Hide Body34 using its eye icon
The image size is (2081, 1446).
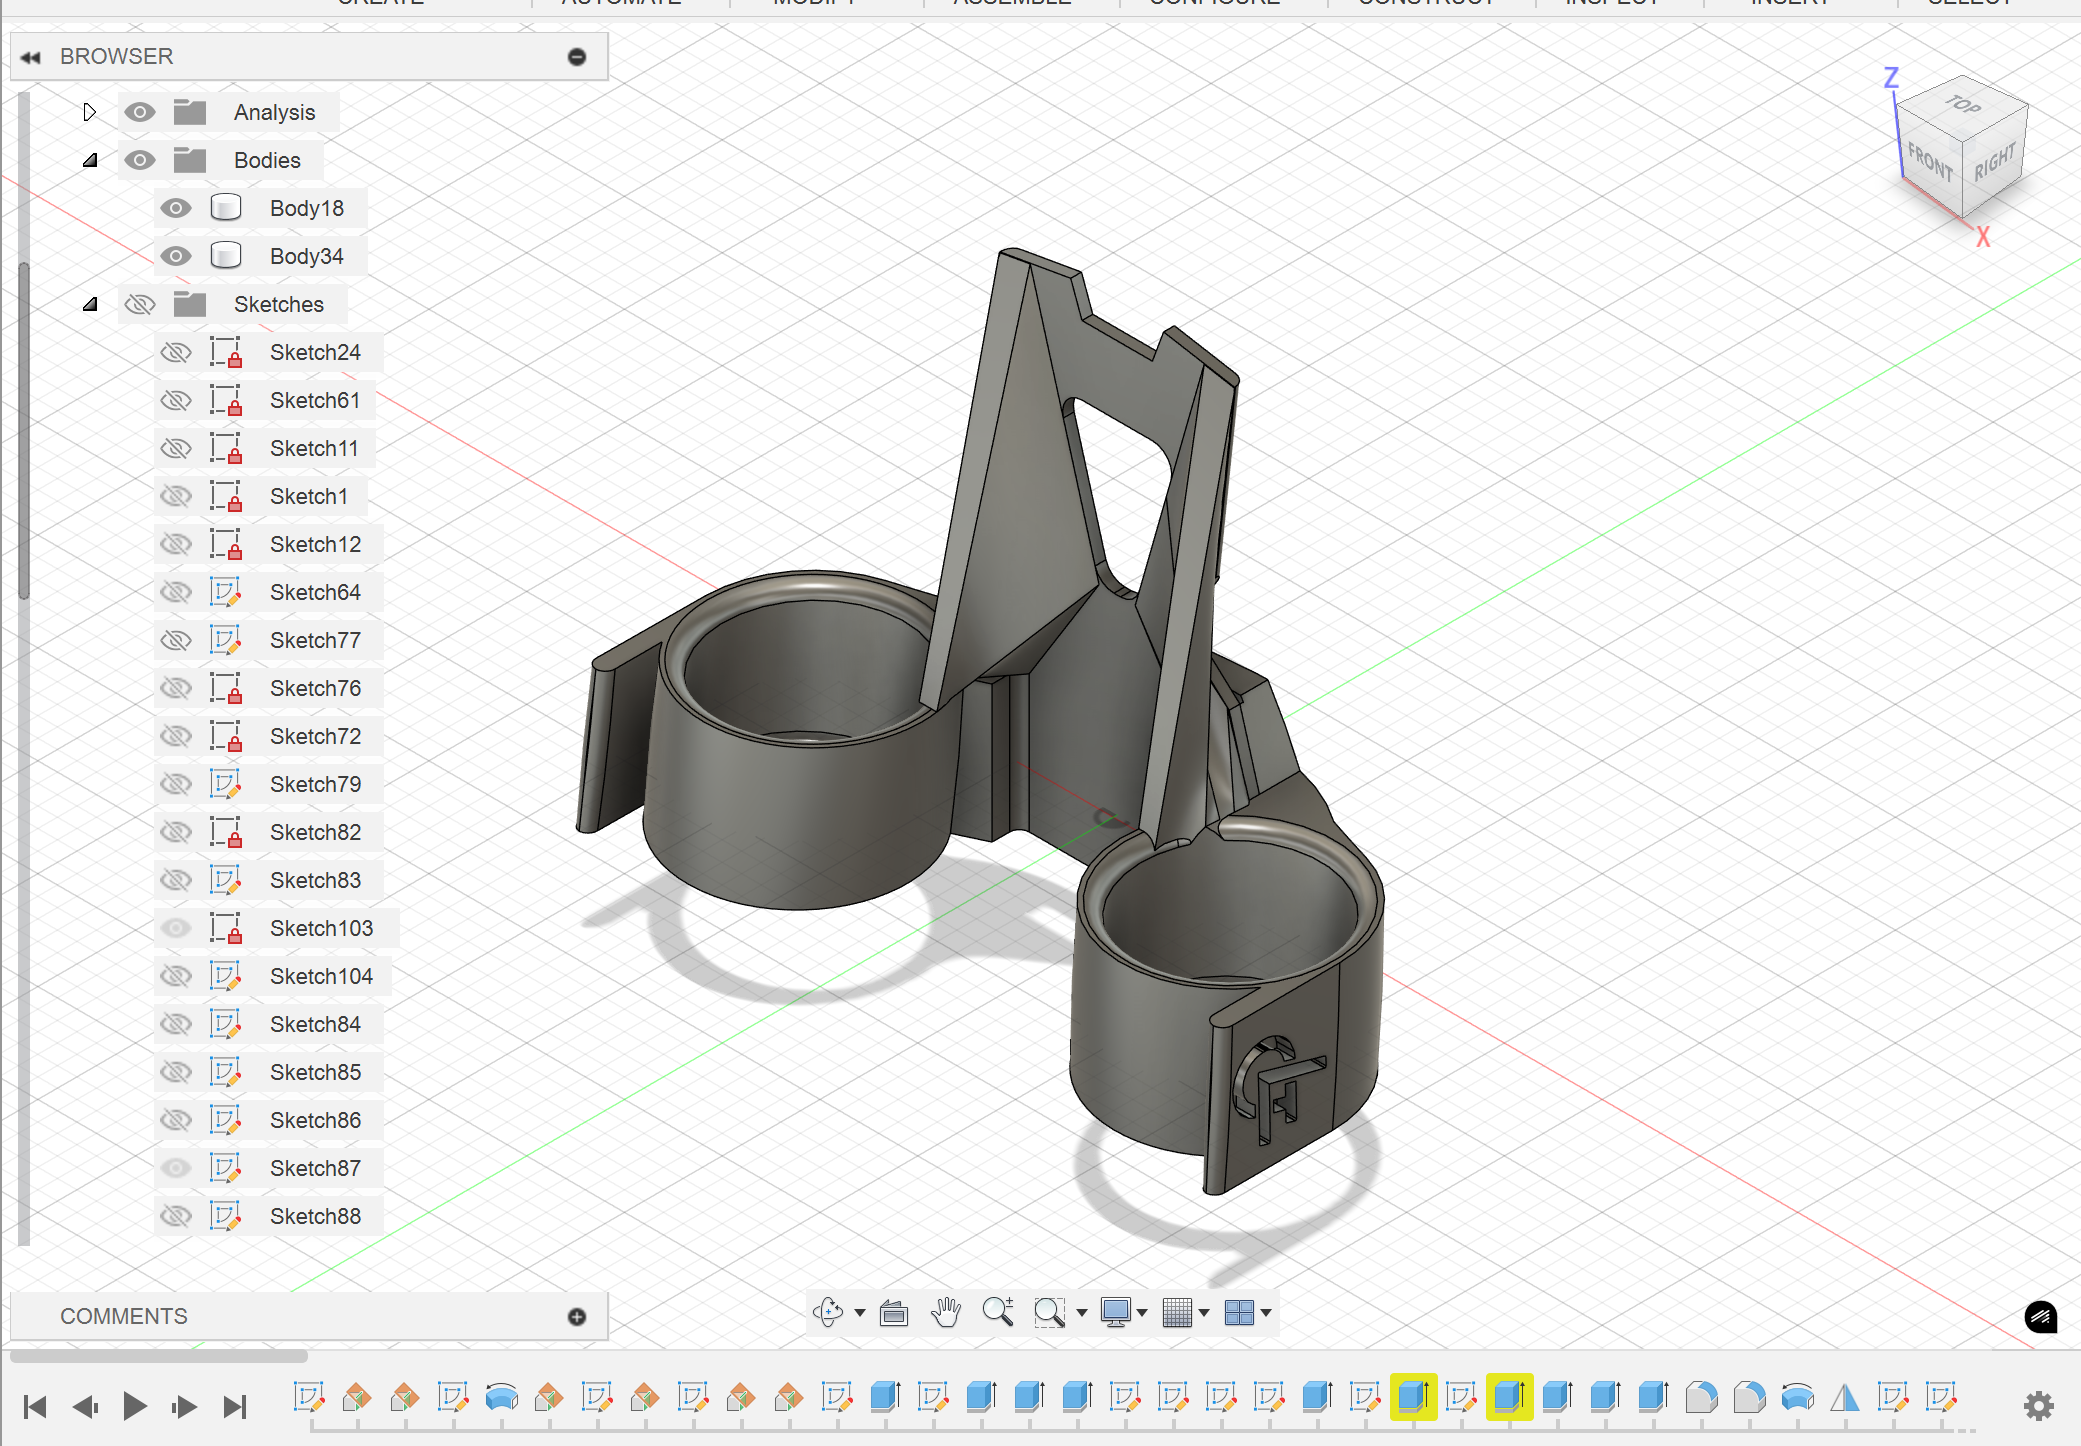(x=176, y=256)
